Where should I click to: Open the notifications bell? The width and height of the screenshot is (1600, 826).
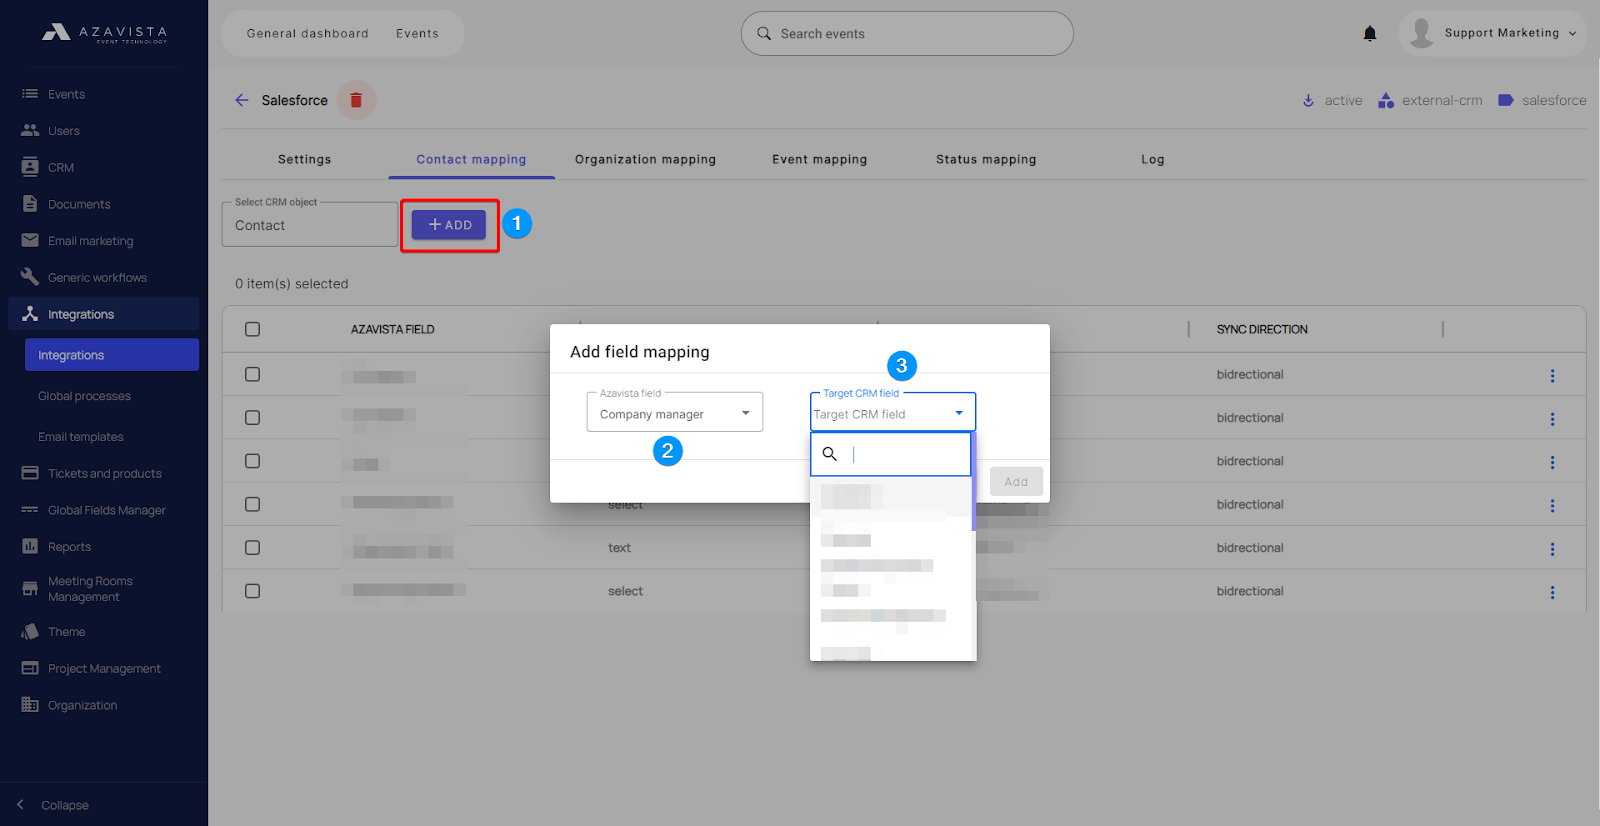coord(1370,34)
